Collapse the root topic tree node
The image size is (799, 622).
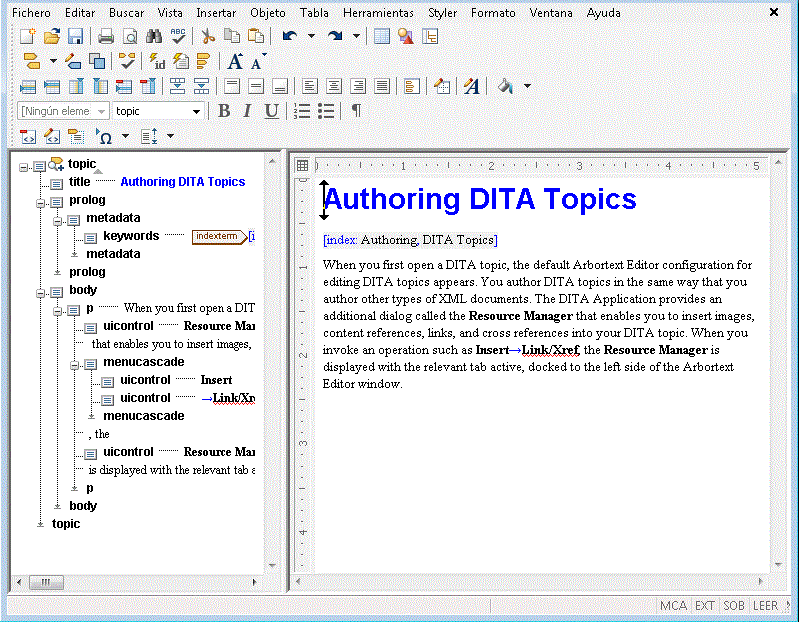click(23, 167)
